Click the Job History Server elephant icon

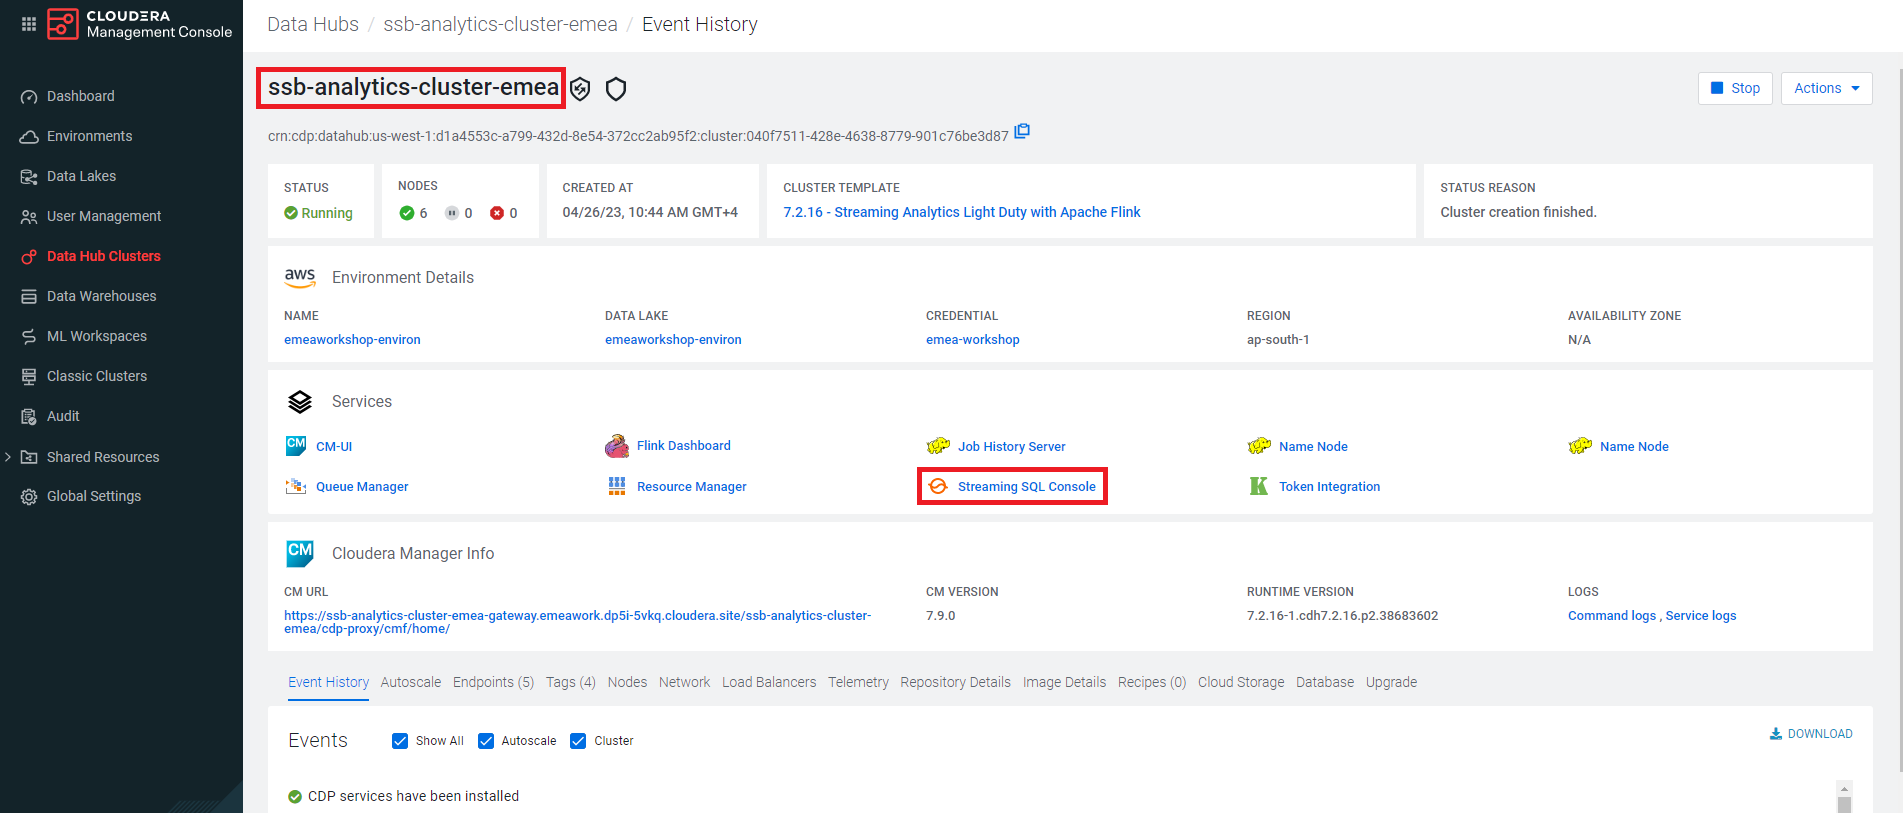938,446
